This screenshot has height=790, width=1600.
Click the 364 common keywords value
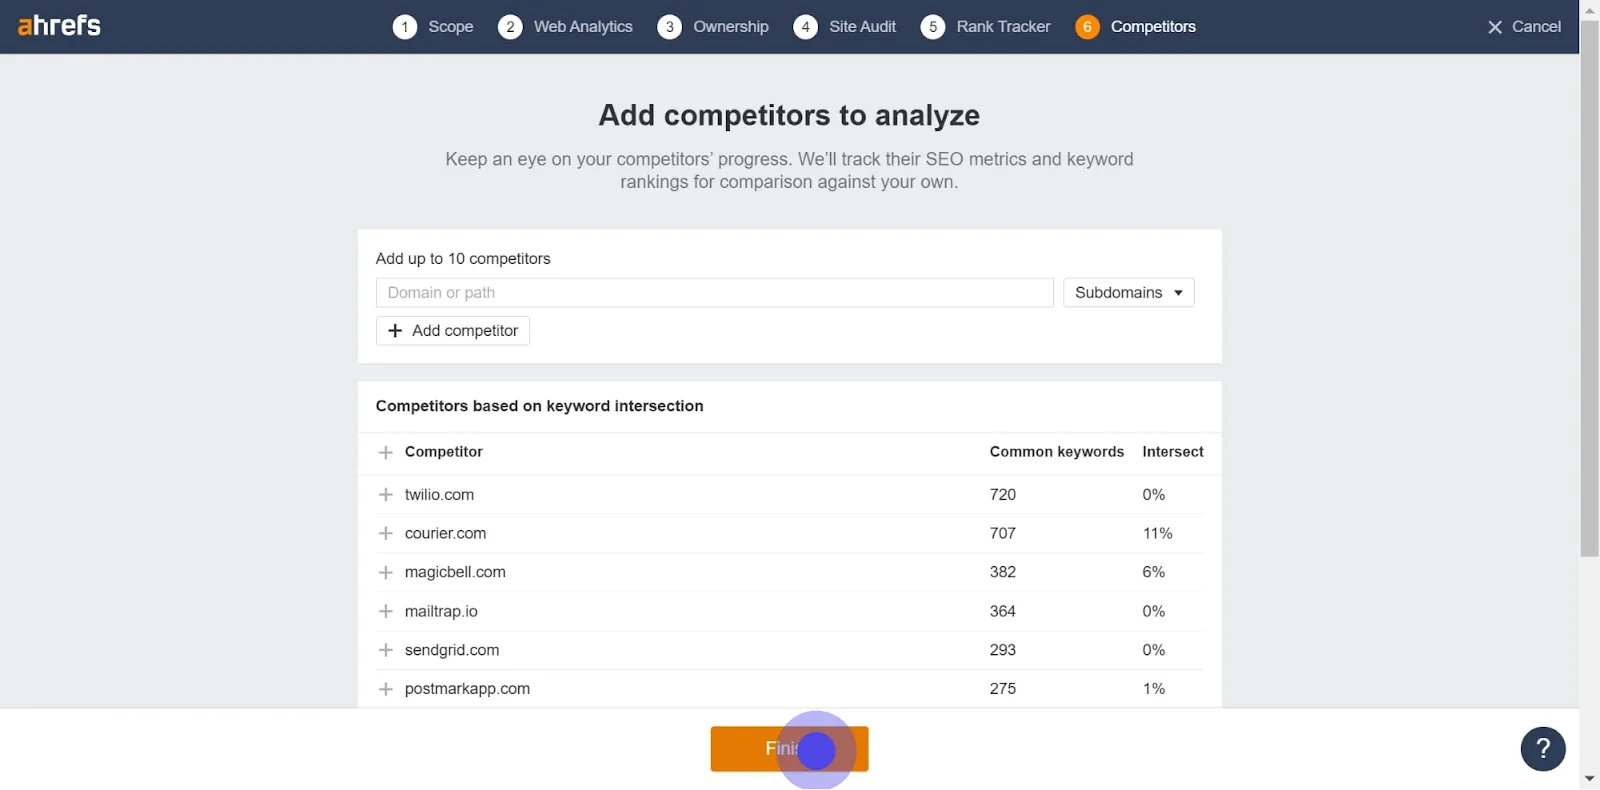1003,611
